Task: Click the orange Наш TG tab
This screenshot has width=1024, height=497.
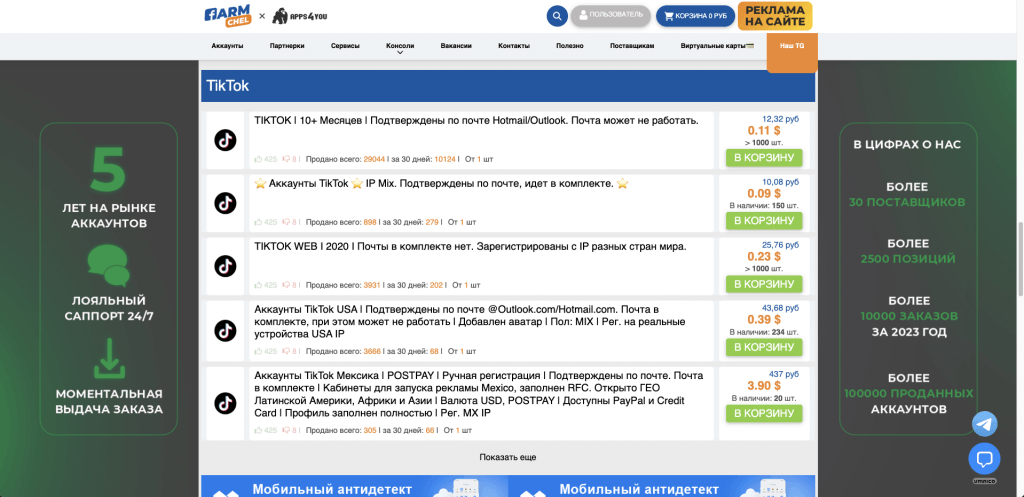Action: click(792, 52)
